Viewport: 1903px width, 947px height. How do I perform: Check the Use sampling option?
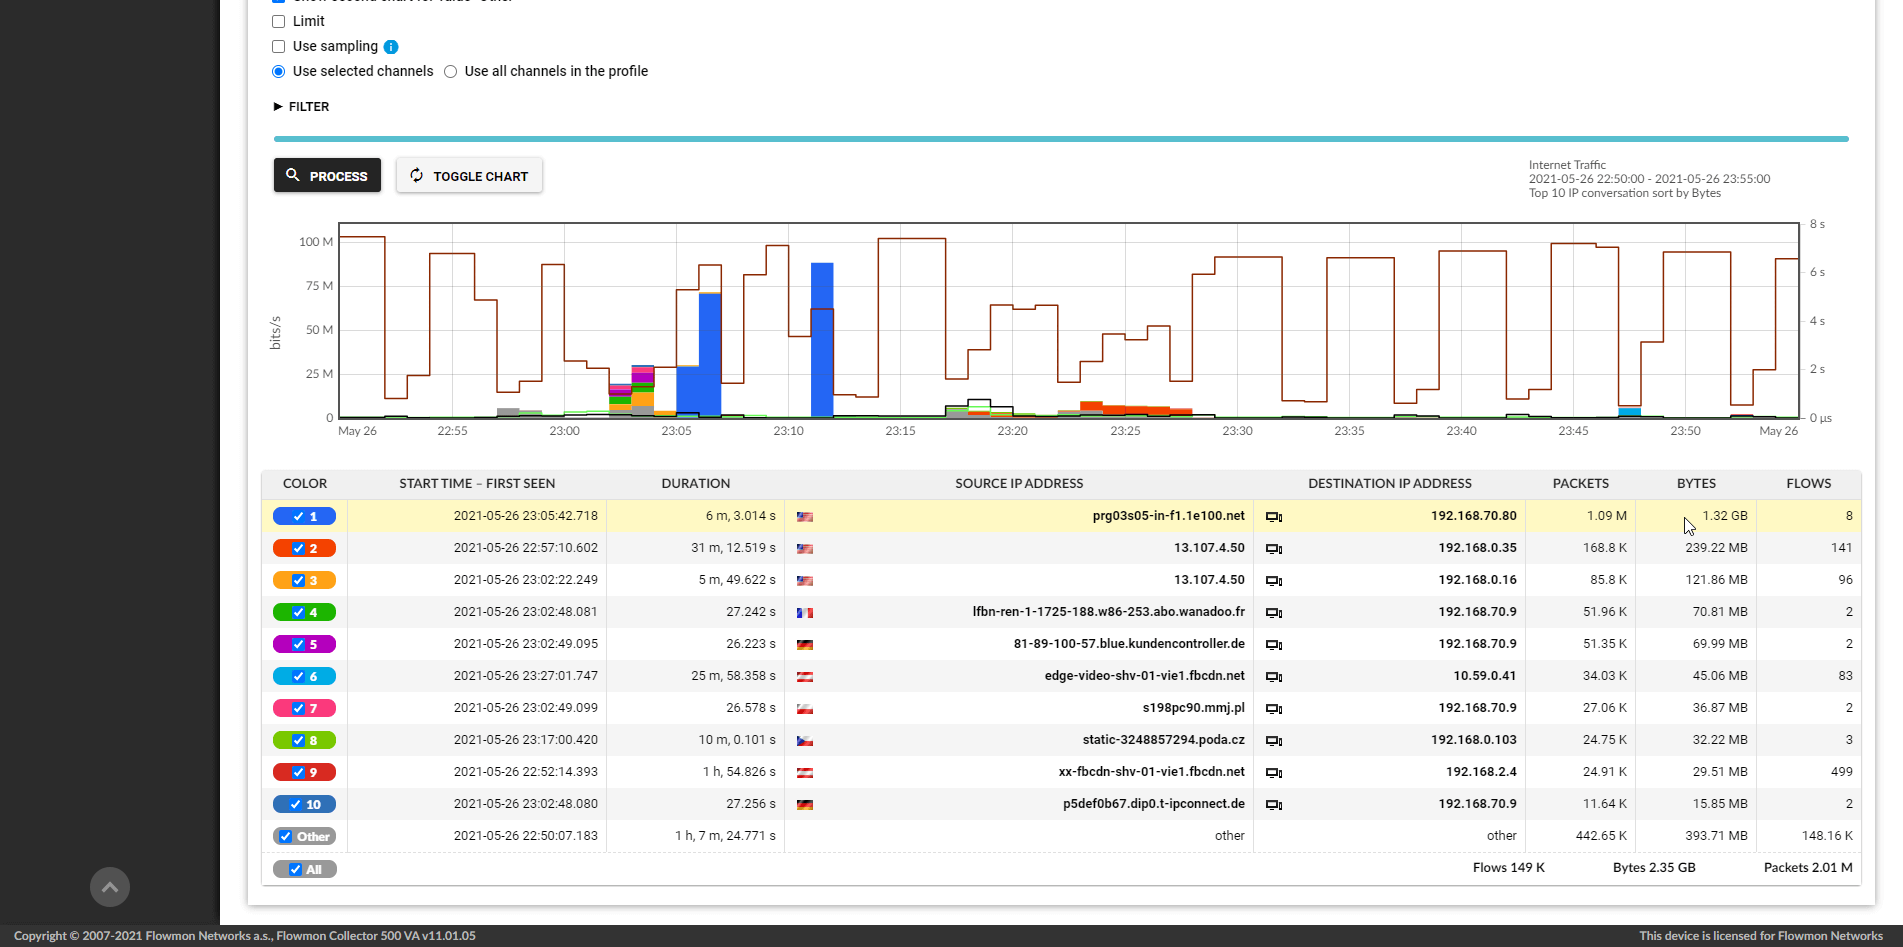pos(278,46)
